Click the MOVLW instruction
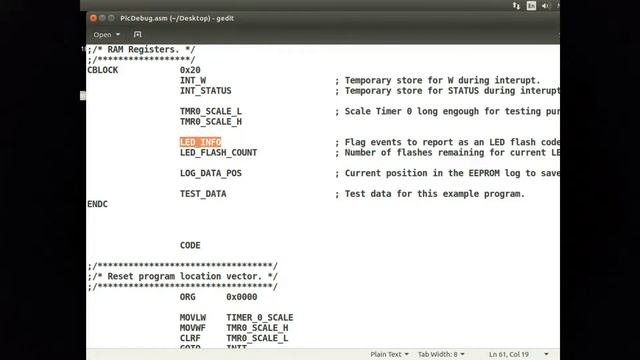 click(193, 318)
